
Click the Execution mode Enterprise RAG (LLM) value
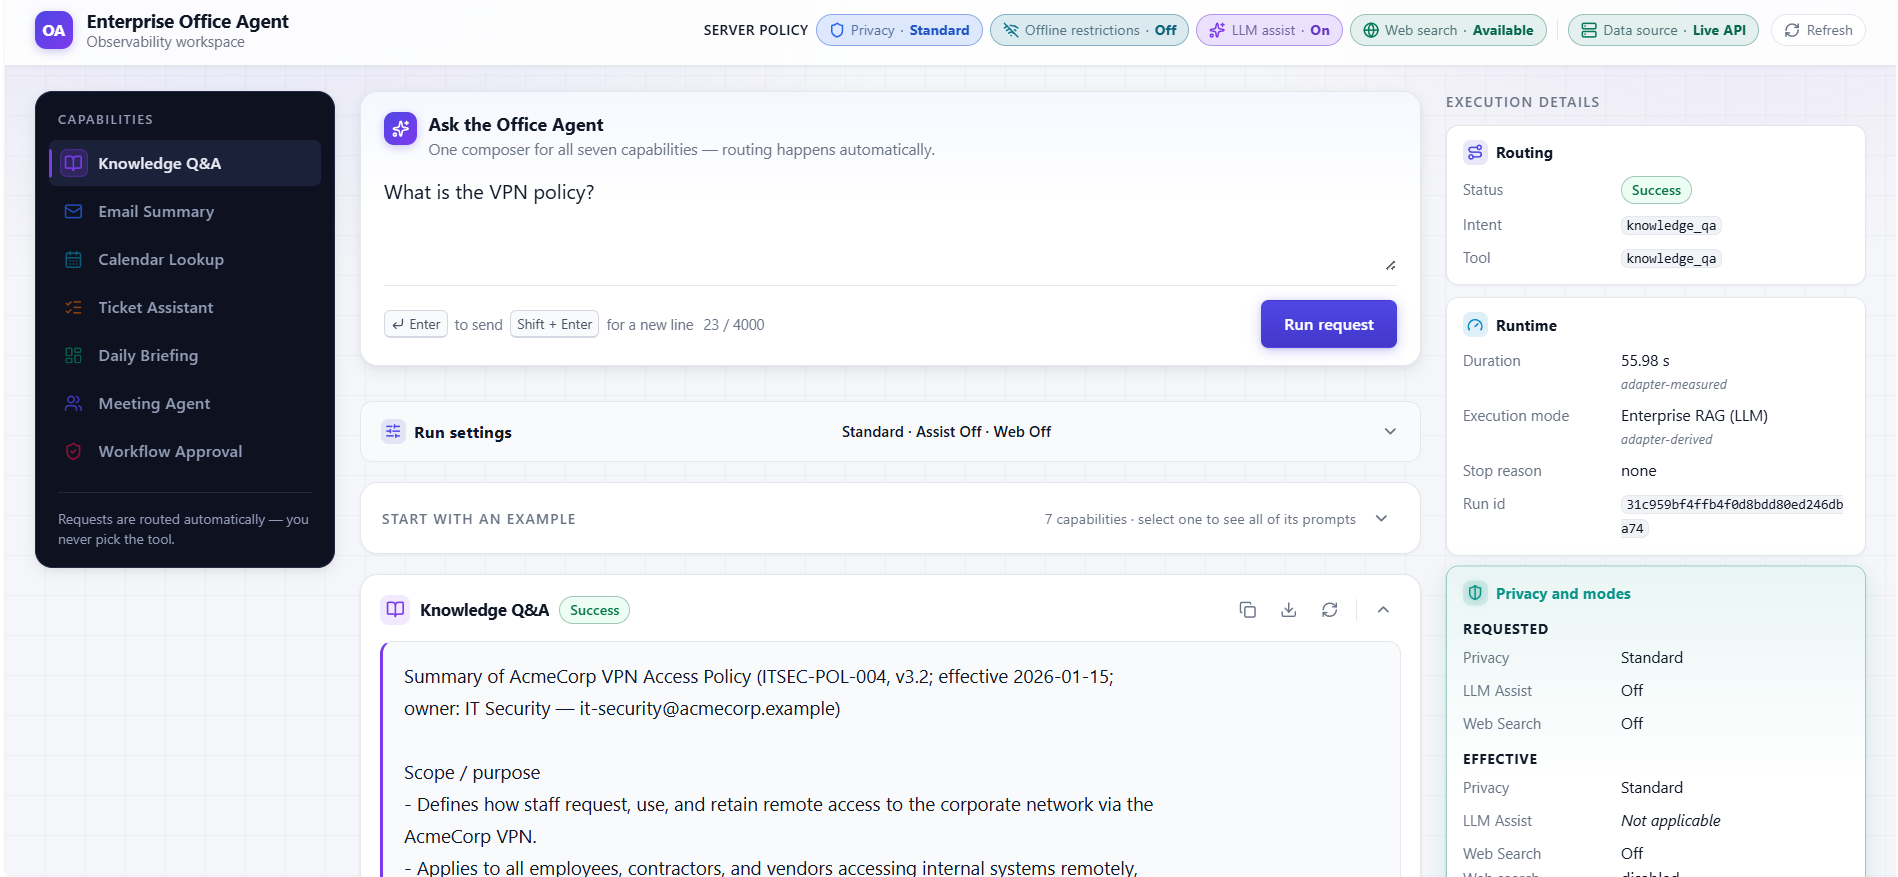[x=1694, y=415]
